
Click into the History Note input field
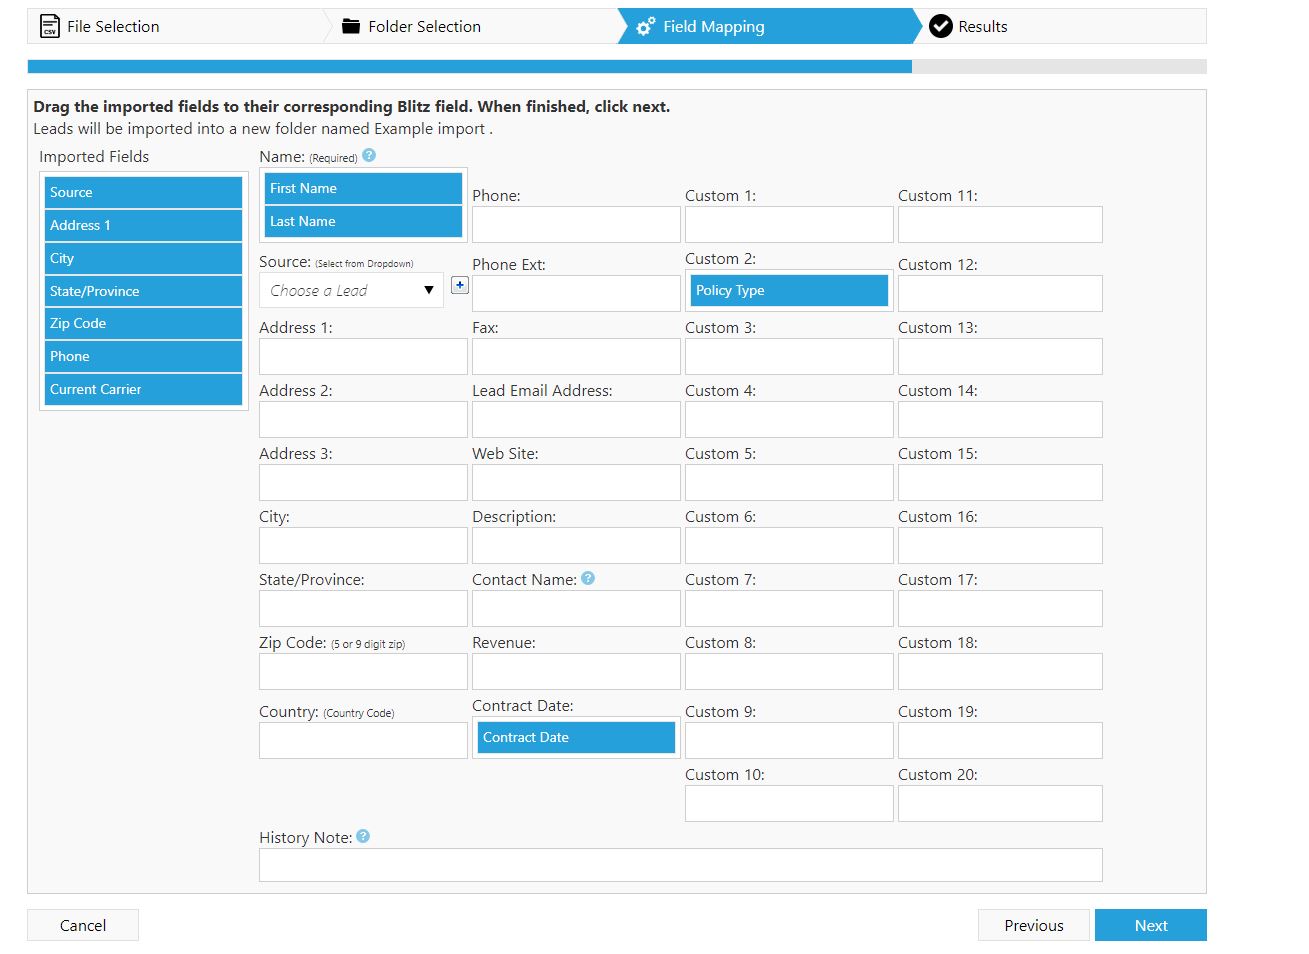tap(680, 865)
